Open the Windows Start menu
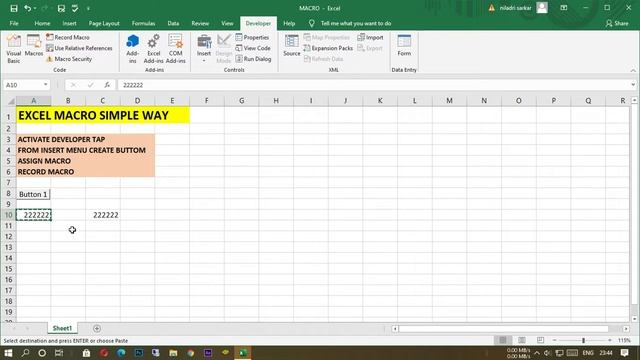 click(8, 353)
